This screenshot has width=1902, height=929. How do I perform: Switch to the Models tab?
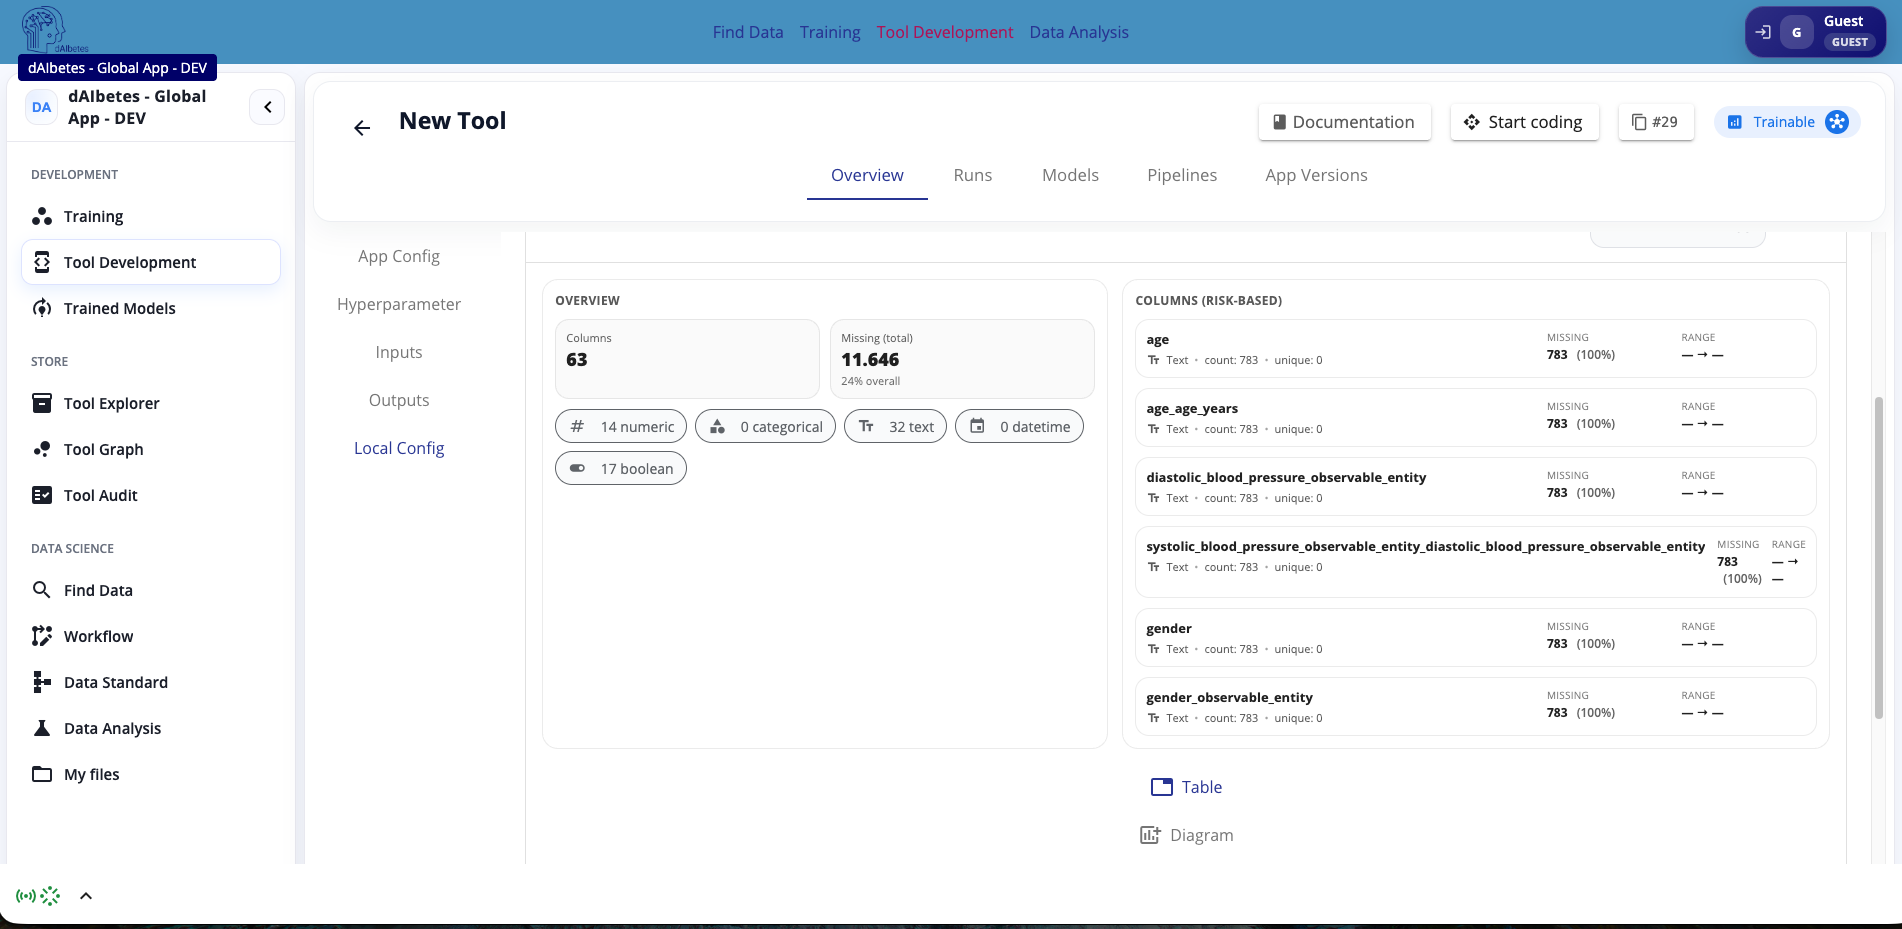pyautogui.click(x=1070, y=175)
